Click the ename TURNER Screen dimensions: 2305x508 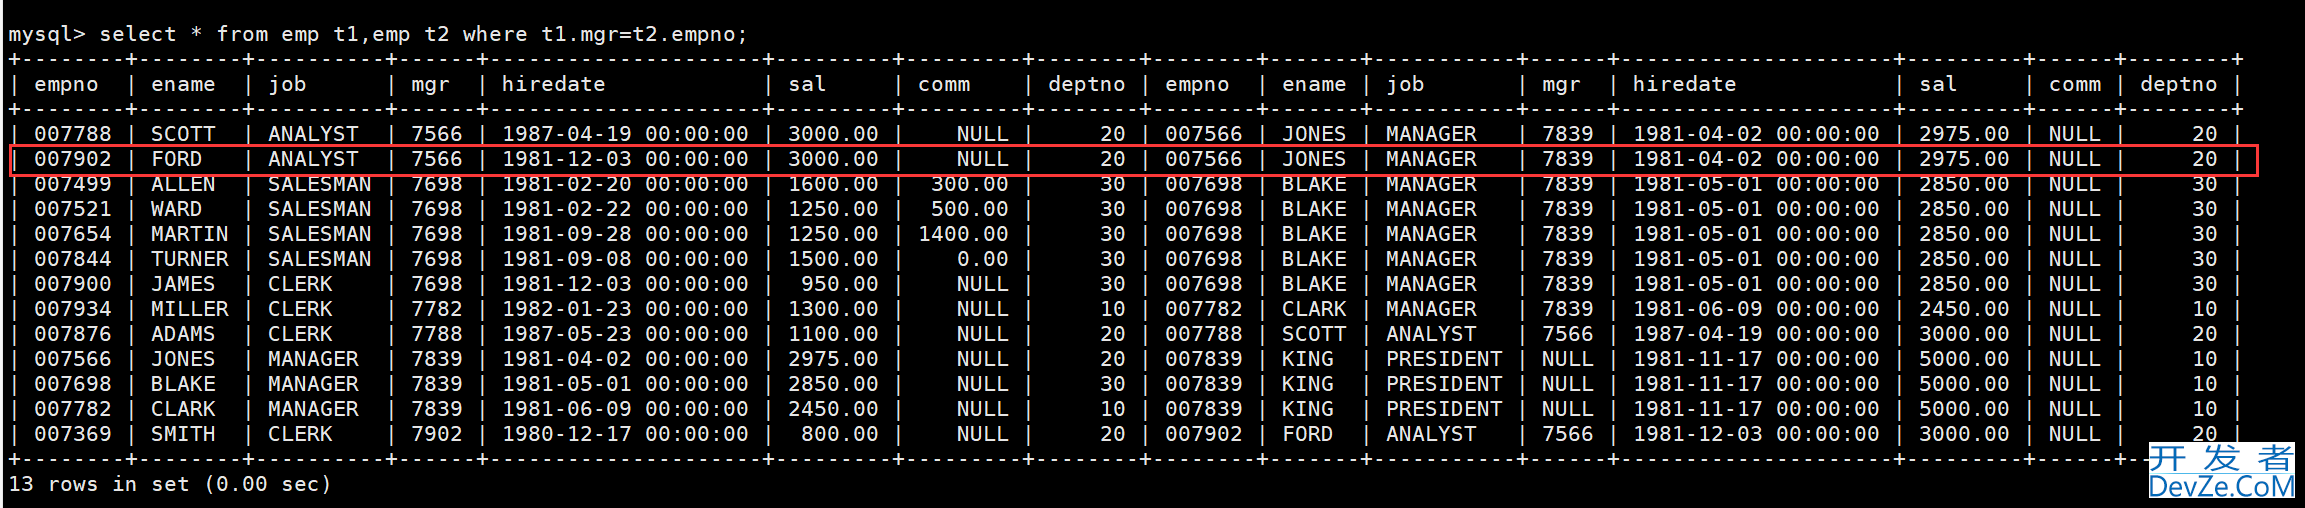pyautogui.click(x=190, y=259)
